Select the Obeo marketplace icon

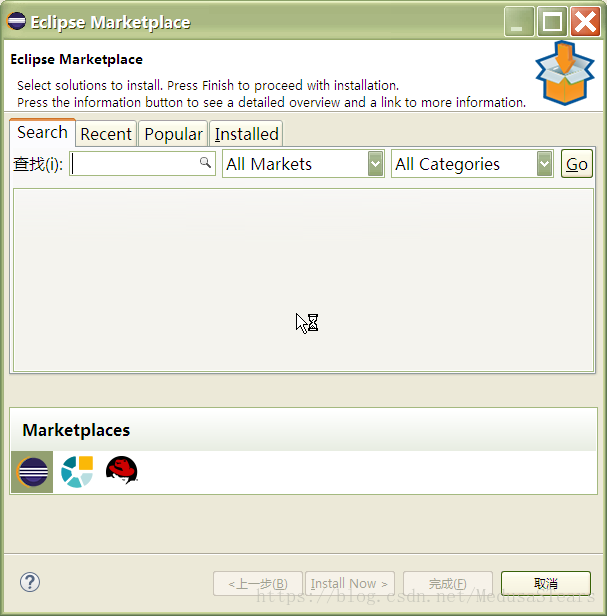pos(77,472)
